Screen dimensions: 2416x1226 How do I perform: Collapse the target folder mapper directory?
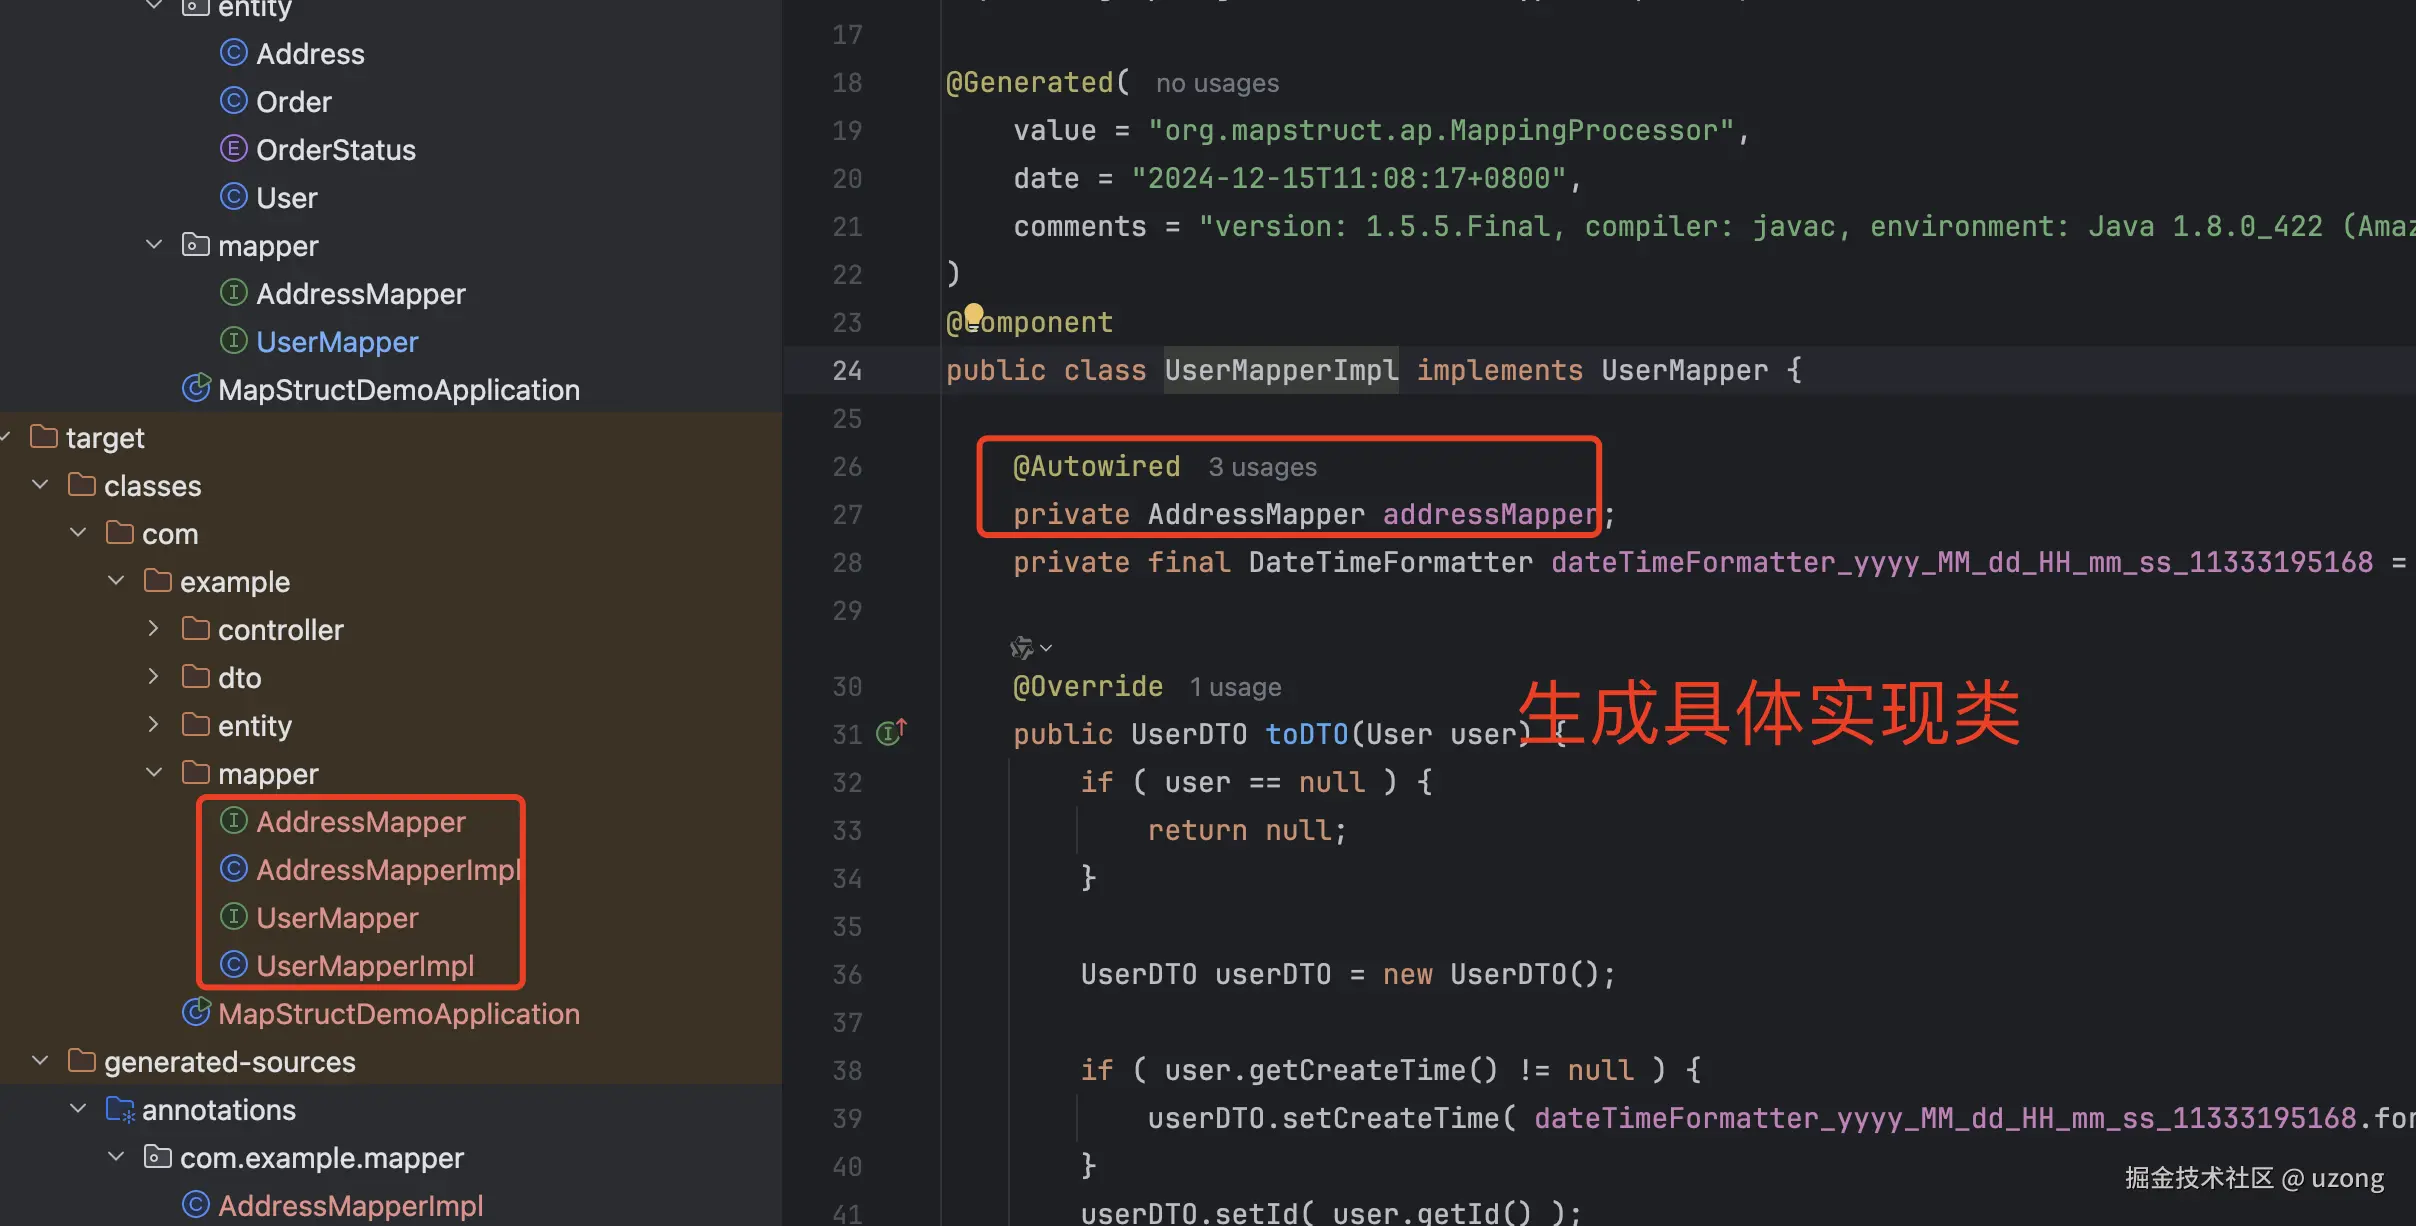[x=154, y=773]
